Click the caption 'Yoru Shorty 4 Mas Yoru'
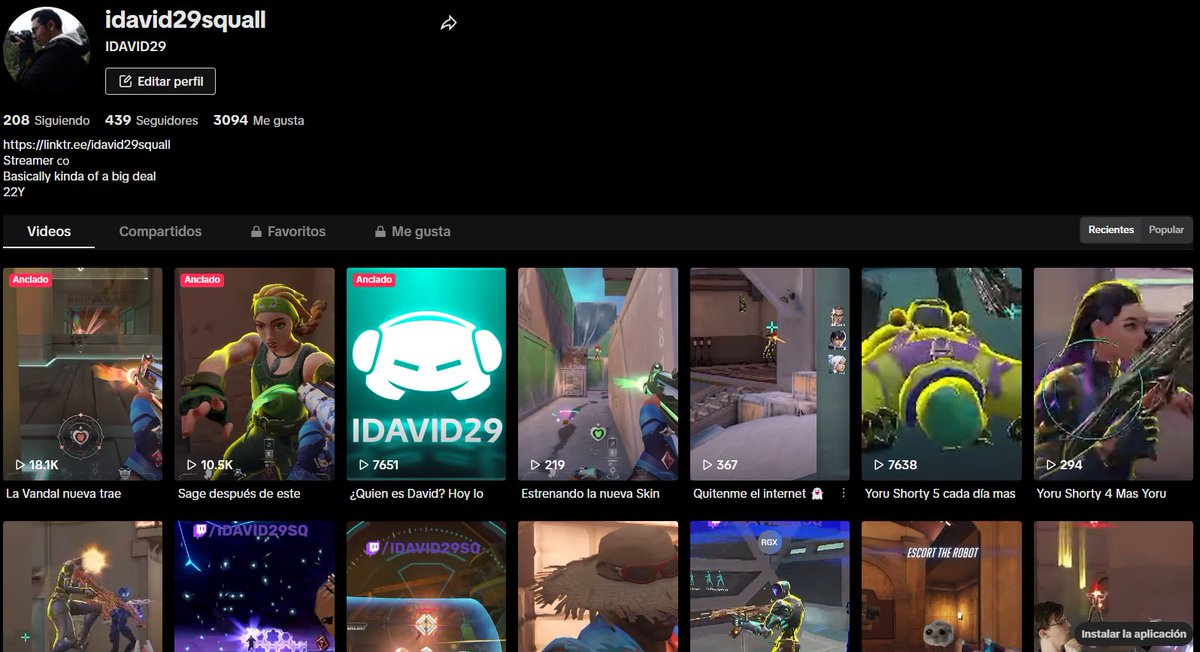The width and height of the screenshot is (1200, 652). pyautogui.click(x=1102, y=494)
